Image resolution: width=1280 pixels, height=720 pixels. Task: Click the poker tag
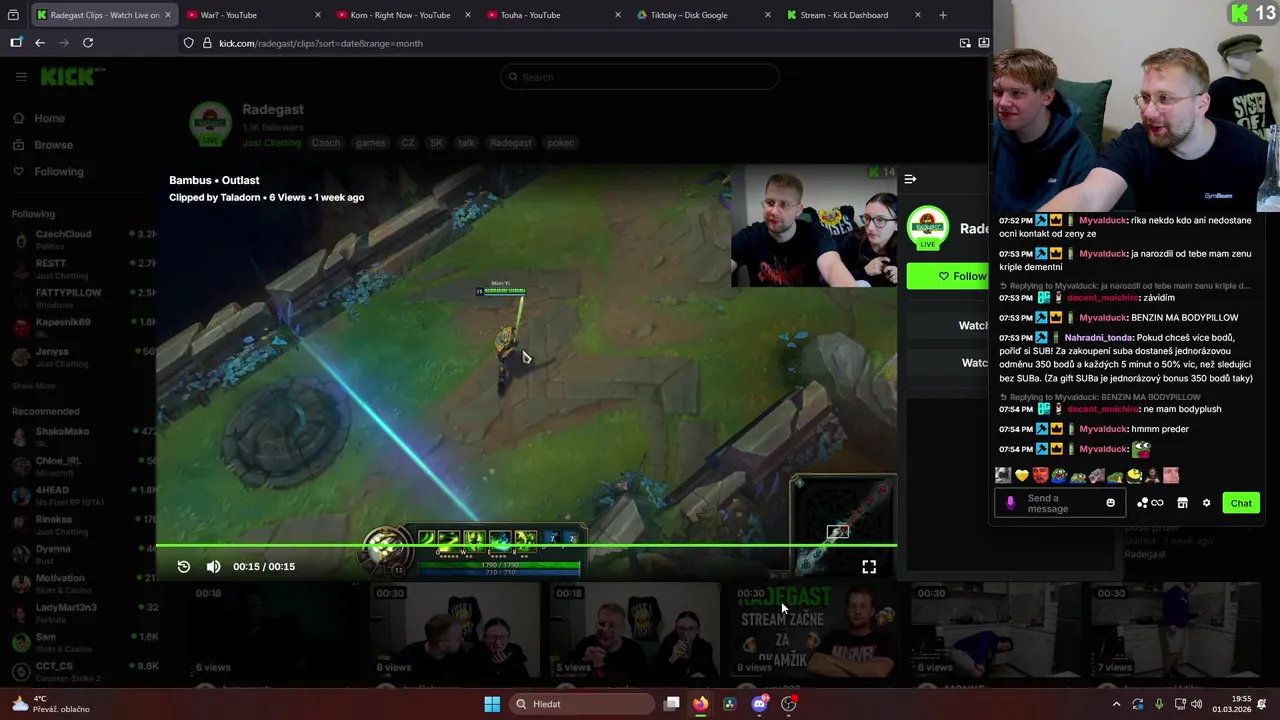[561, 143]
